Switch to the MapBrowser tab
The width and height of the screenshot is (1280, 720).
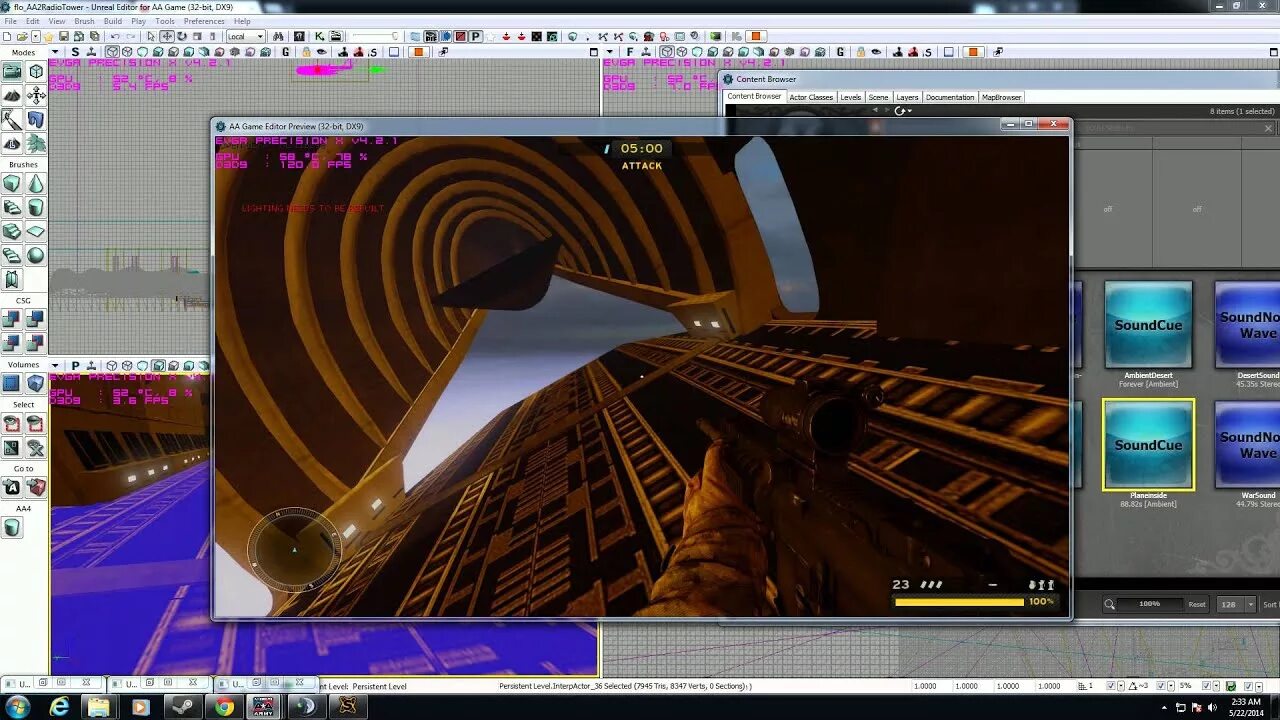click(1001, 97)
